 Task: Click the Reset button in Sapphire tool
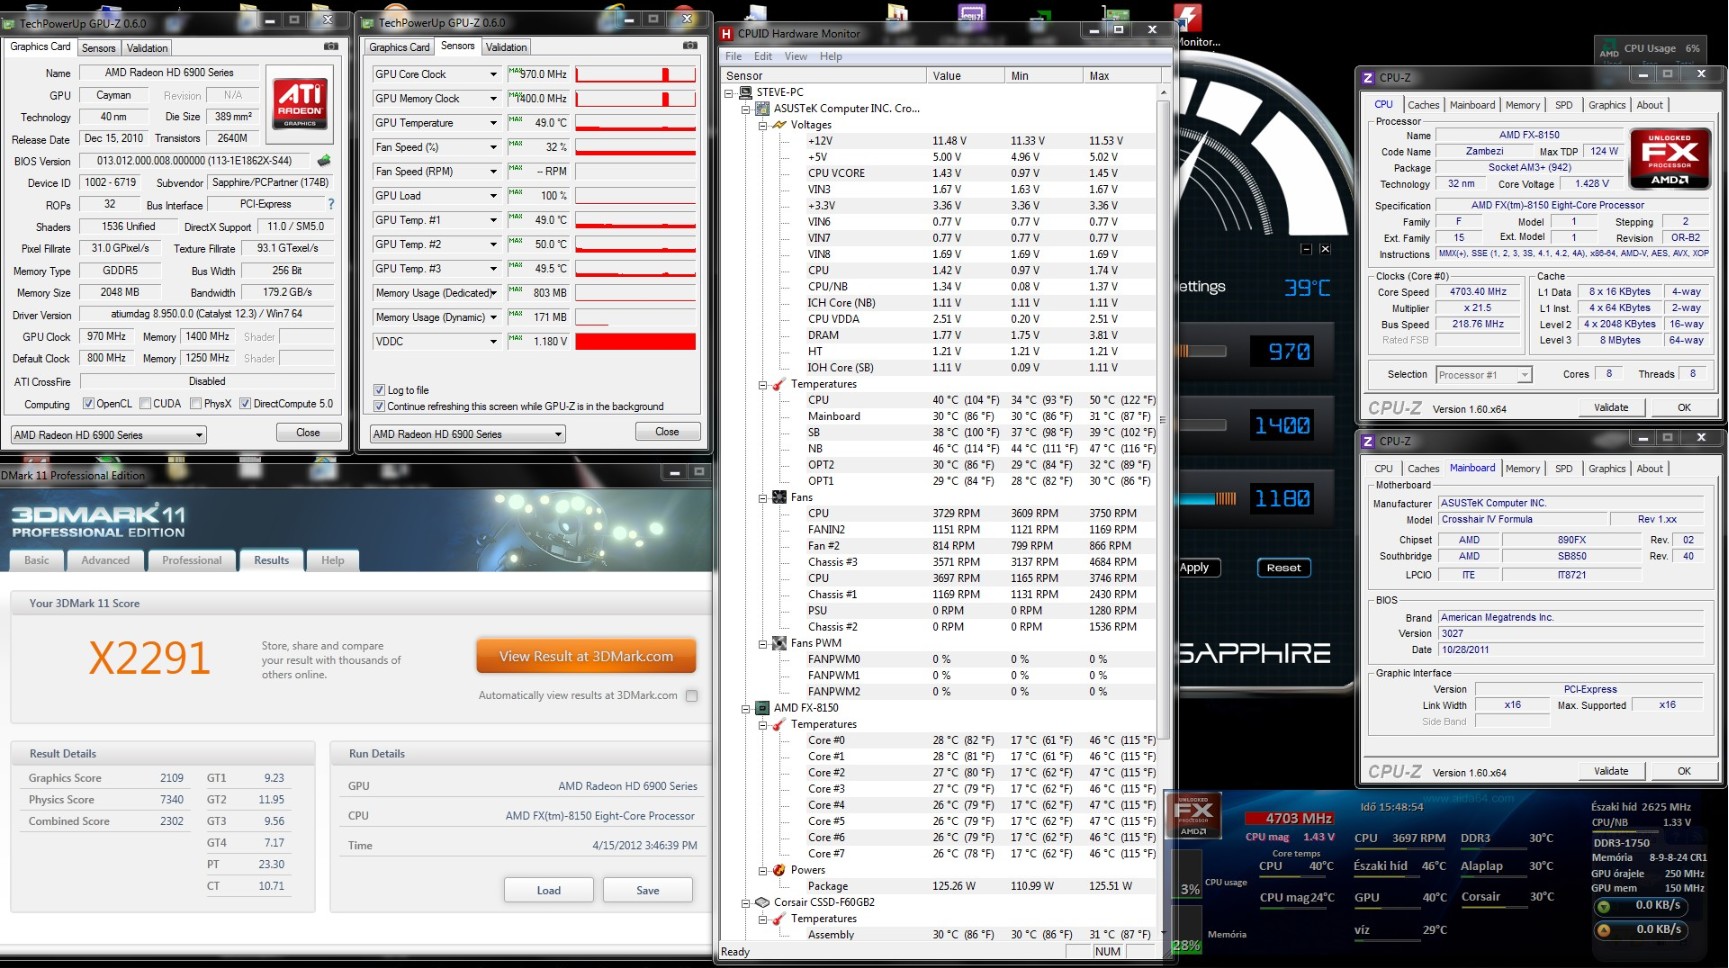[1284, 568]
